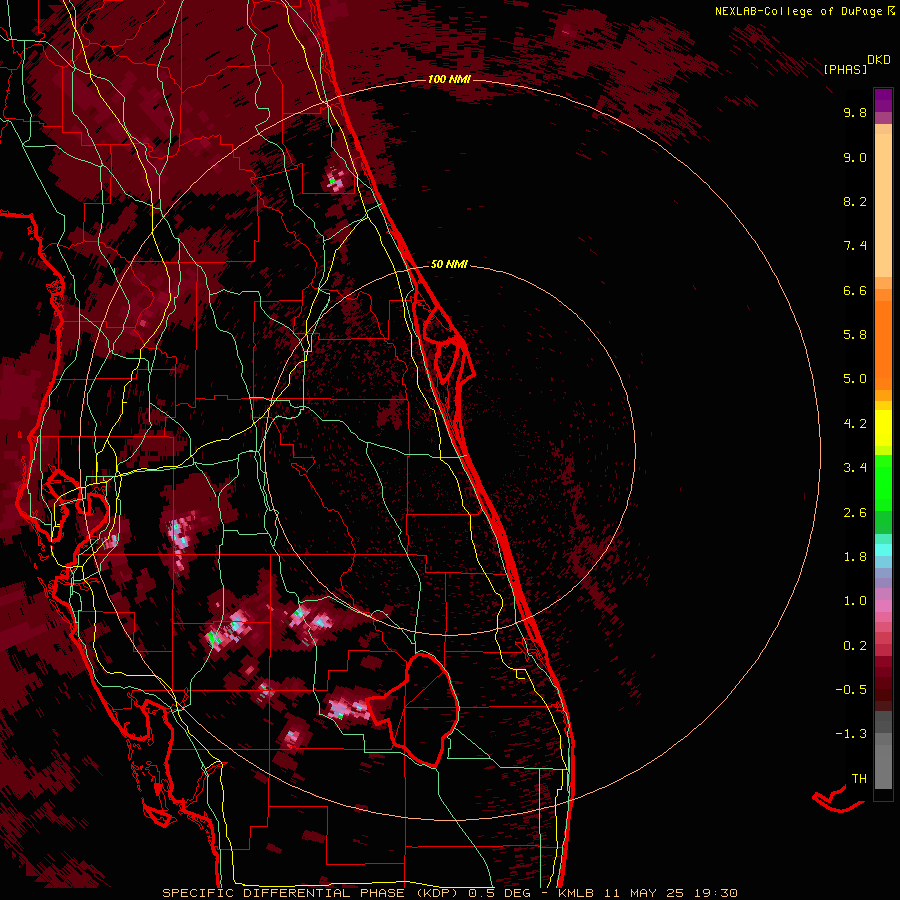
Task: Click the 7.4 value on color scale
Action: coord(855,246)
